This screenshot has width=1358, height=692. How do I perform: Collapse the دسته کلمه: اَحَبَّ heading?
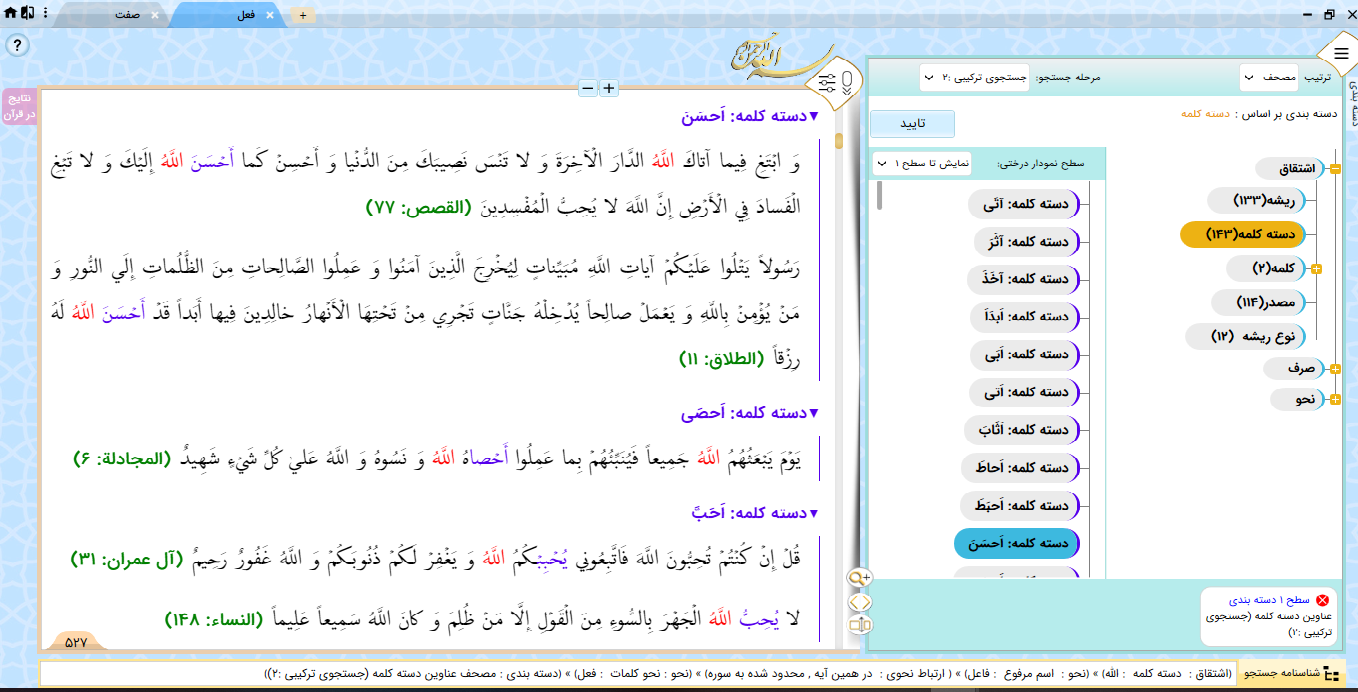pyautogui.click(x=814, y=512)
